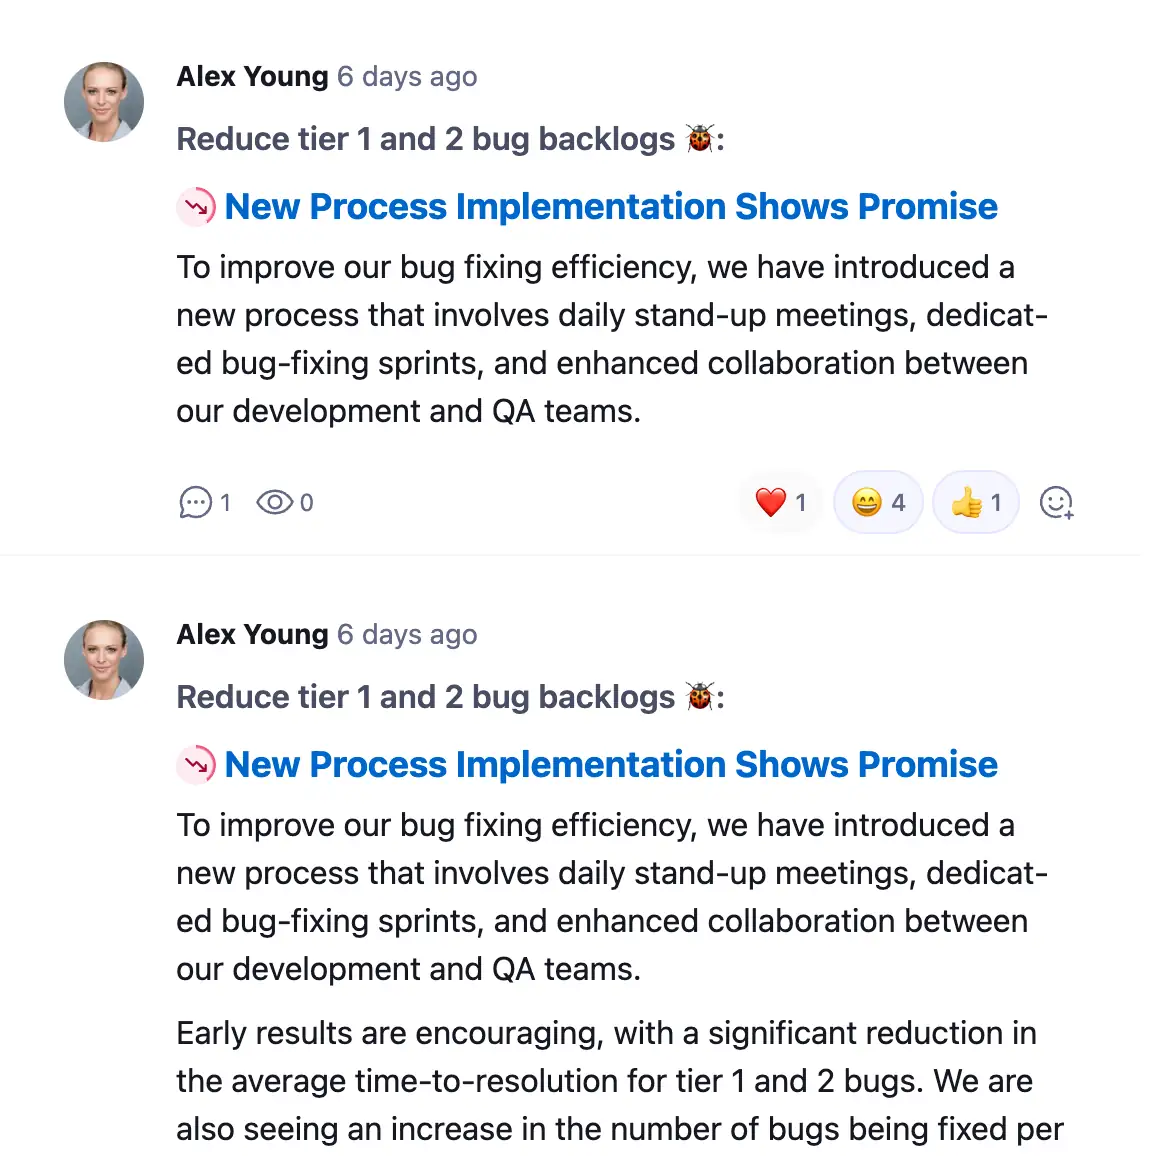Click 'Reduce tier 1 and 2 bug backlogs' in first post
Image resolution: width=1160 pixels, height=1160 pixels.
point(425,139)
